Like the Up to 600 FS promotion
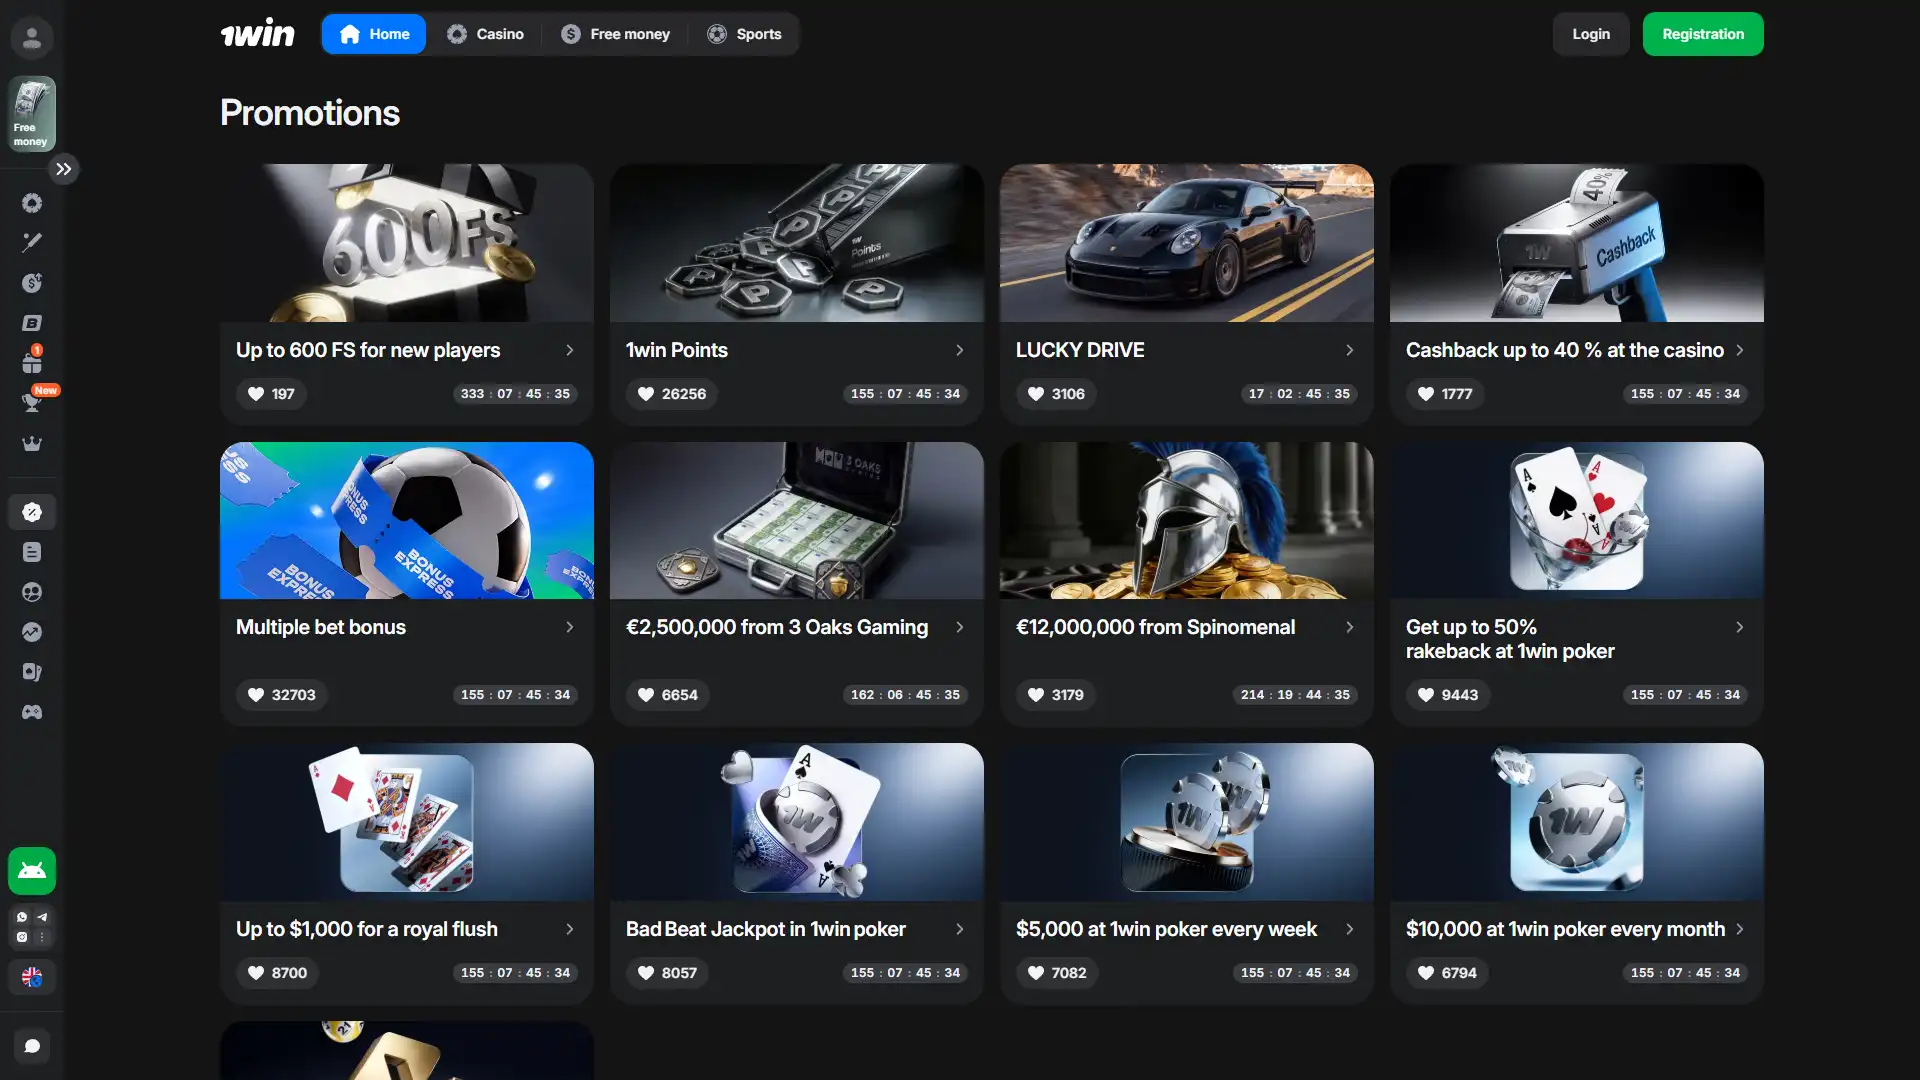Screen dimensions: 1920x1080 point(271,394)
